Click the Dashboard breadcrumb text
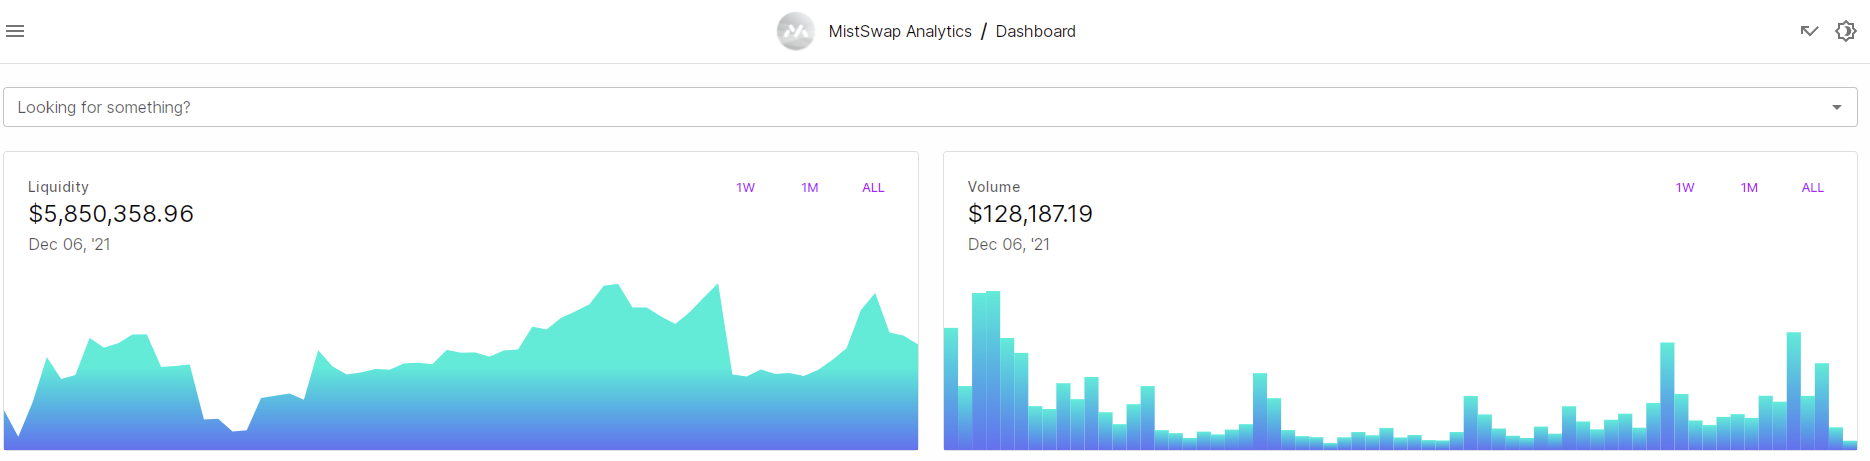 pyautogui.click(x=1036, y=31)
